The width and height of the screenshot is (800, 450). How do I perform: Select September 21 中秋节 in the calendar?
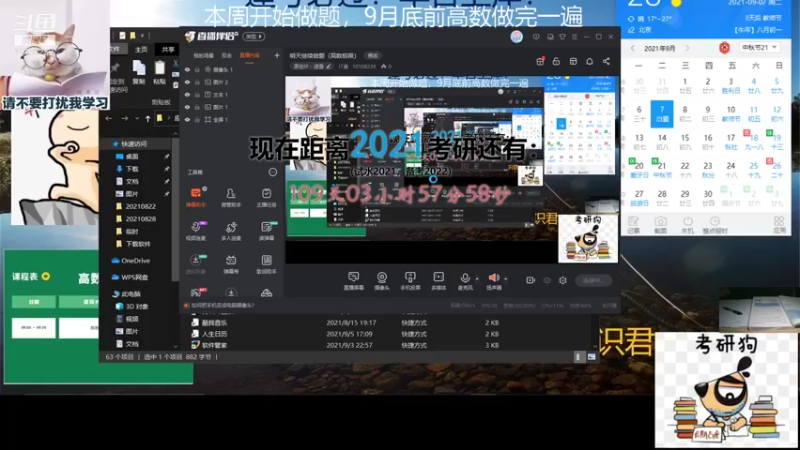(x=662, y=169)
